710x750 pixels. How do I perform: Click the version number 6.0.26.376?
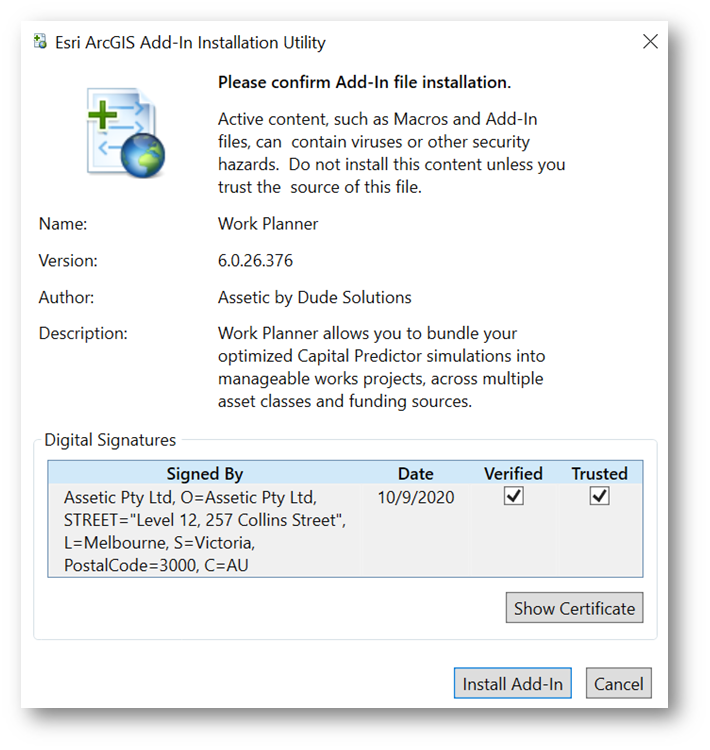pyautogui.click(x=255, y=261)
